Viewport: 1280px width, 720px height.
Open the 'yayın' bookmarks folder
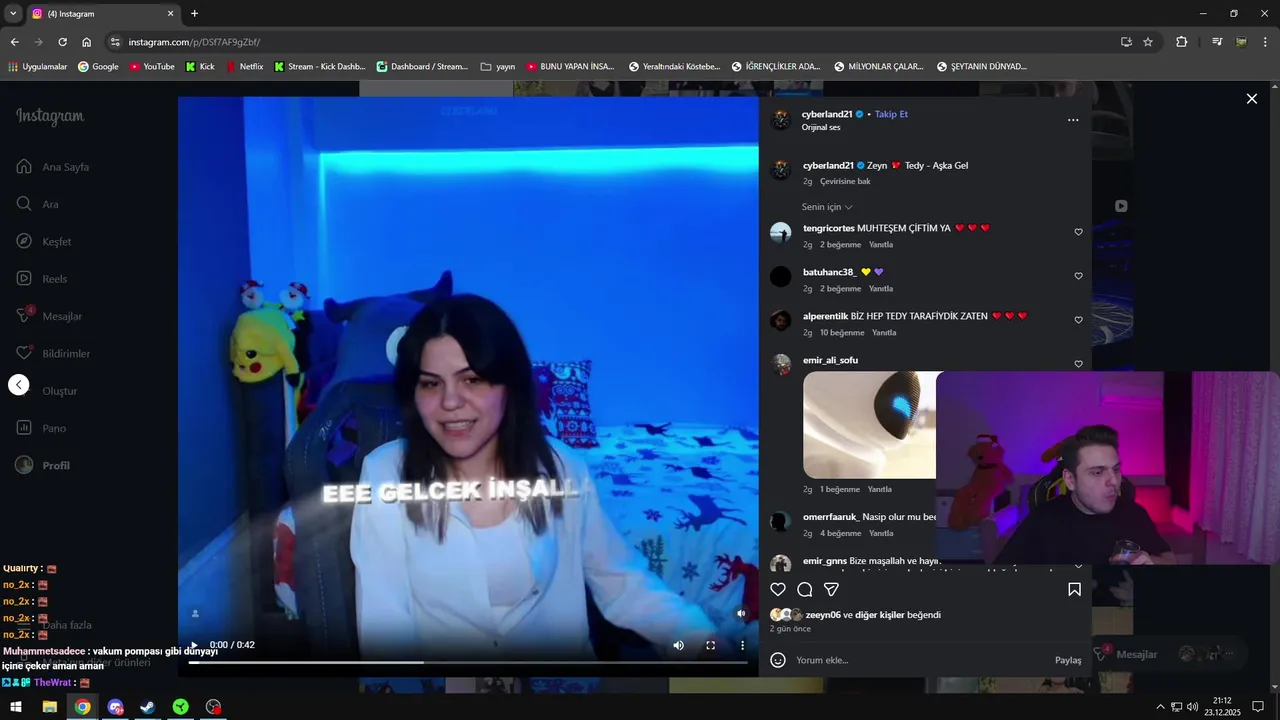[498, 67]
